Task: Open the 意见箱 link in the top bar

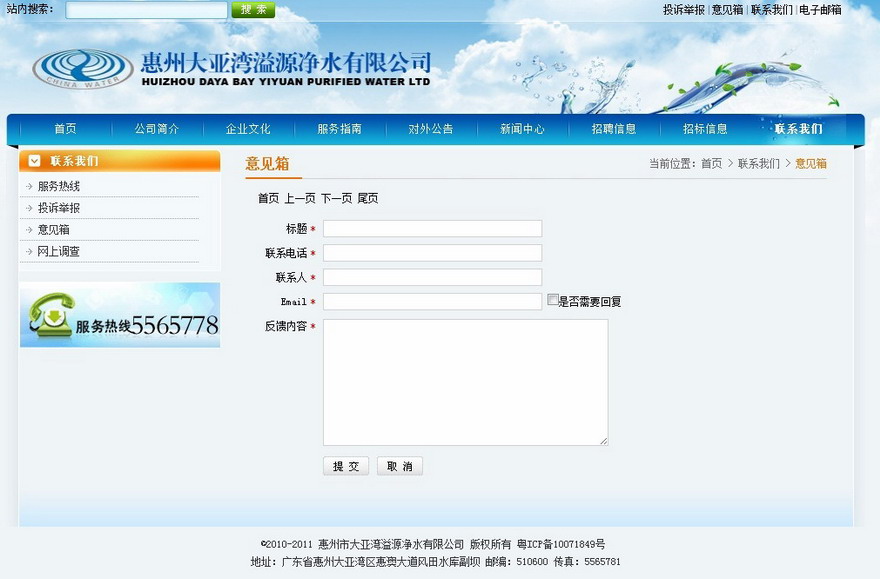Action: pos(727,10)
